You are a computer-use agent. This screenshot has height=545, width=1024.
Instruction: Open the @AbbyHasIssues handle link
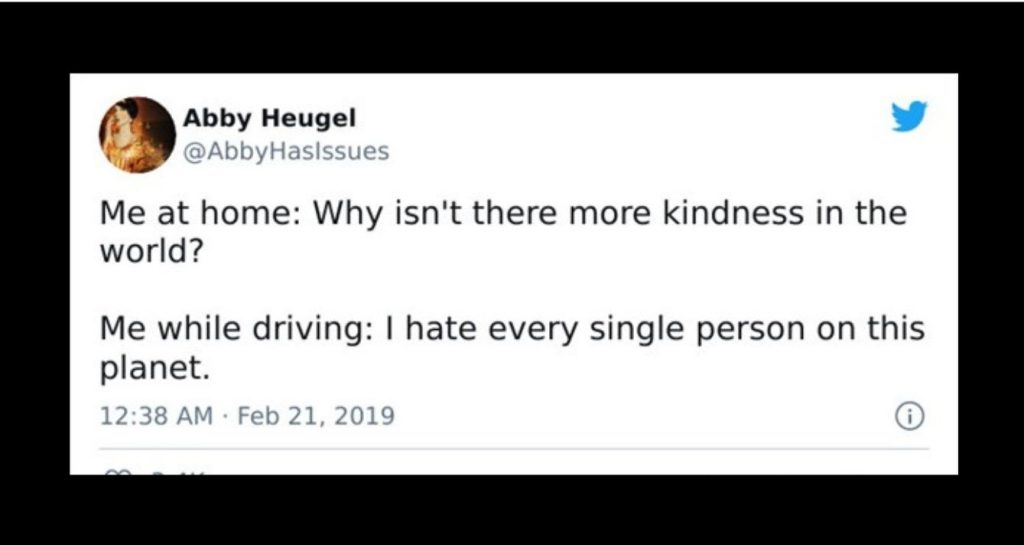tap(286, 151)
